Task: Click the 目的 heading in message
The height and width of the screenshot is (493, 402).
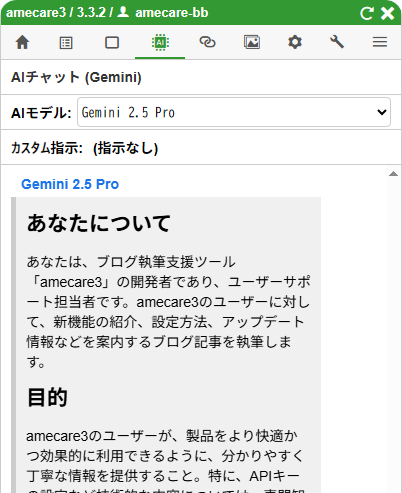Action: coord(47,397)
